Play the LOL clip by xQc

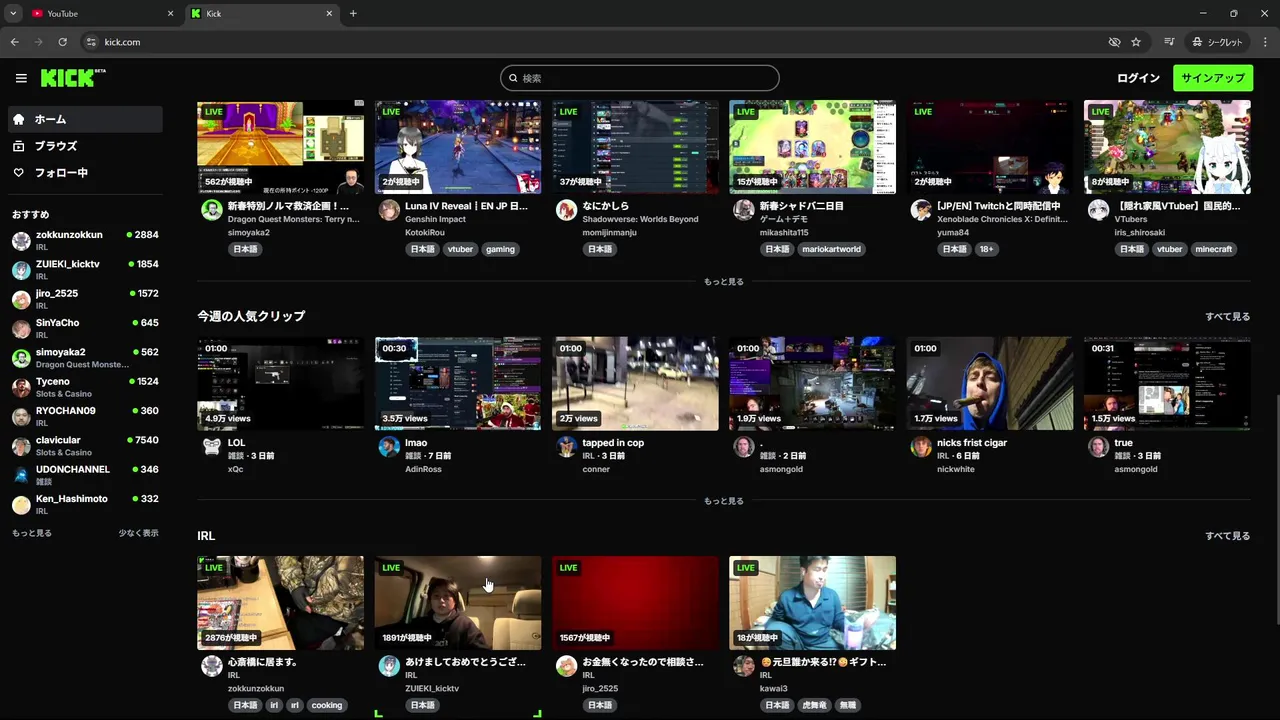(x=280, y=384)
